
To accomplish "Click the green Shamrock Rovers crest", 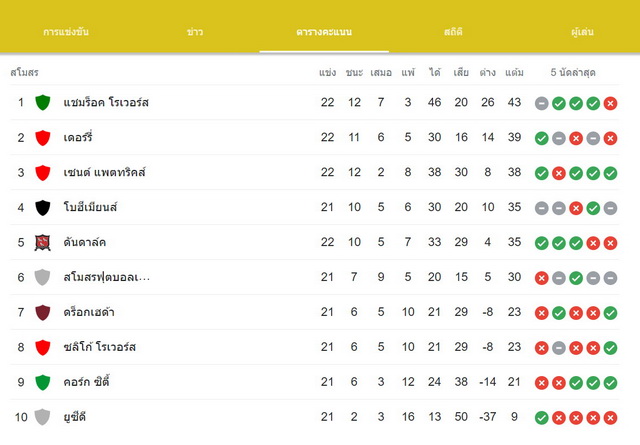I will (43, 102).
